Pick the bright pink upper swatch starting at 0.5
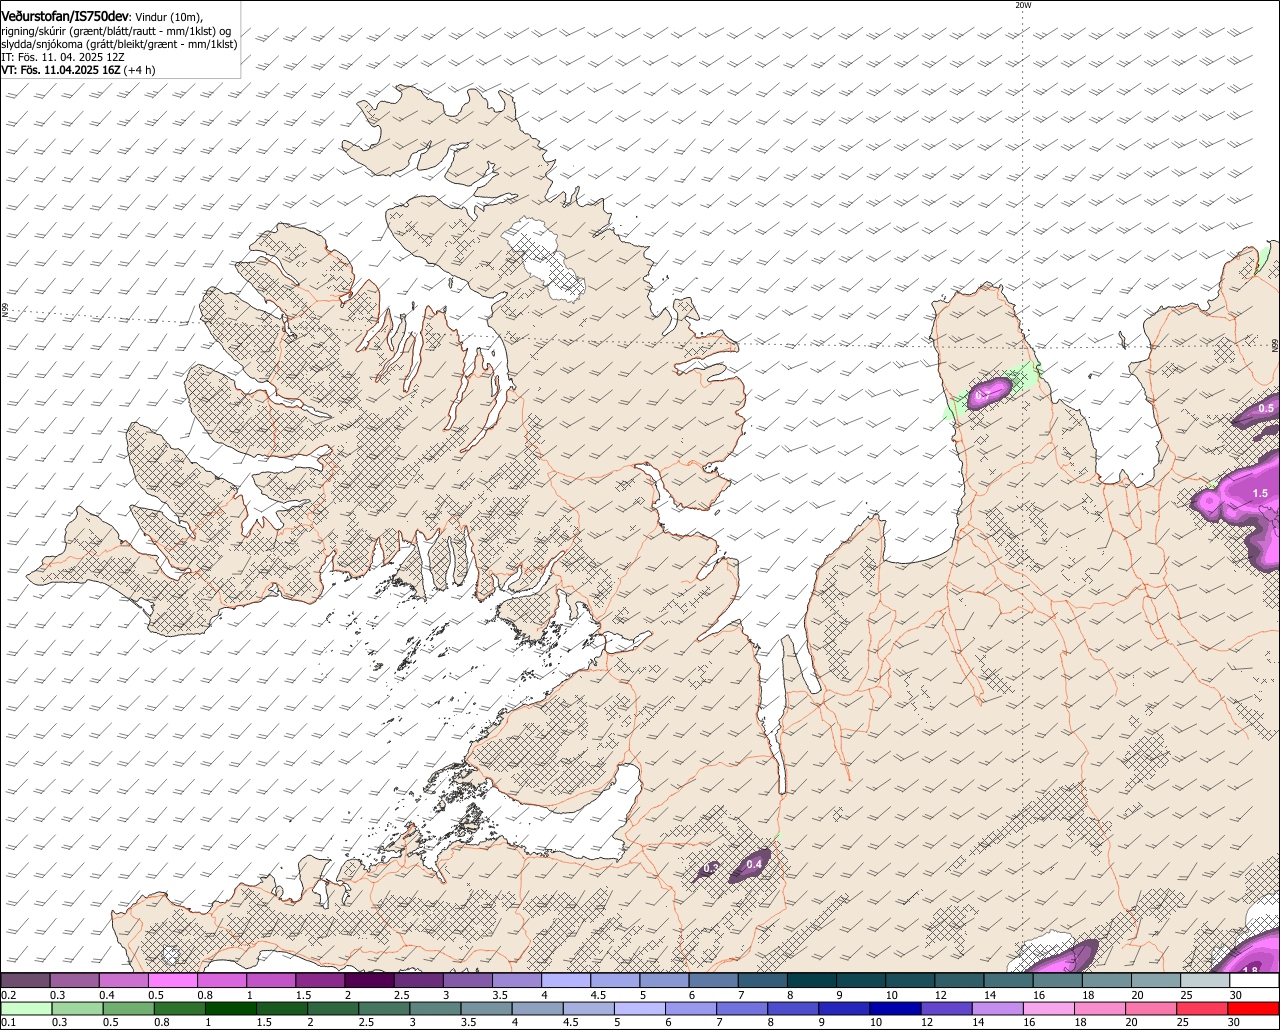Image resolution: width=1280 pixels, height=1030 pixels. [x=172, y=981]
